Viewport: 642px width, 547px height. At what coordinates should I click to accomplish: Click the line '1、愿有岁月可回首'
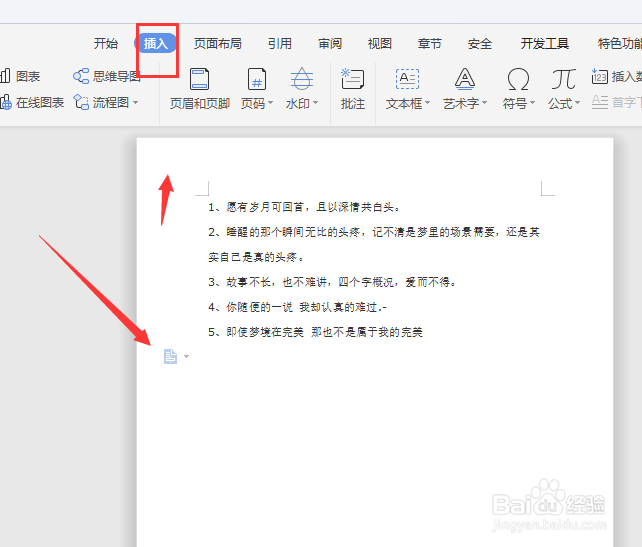pos(304,207)
